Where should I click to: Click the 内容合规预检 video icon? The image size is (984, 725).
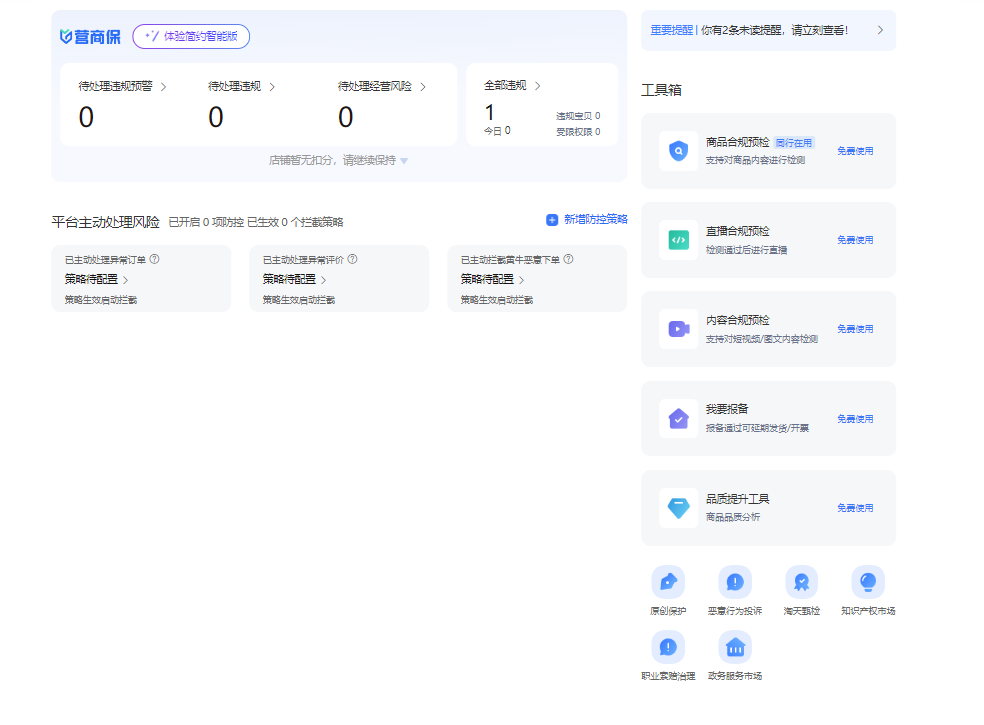coord(679,329)
